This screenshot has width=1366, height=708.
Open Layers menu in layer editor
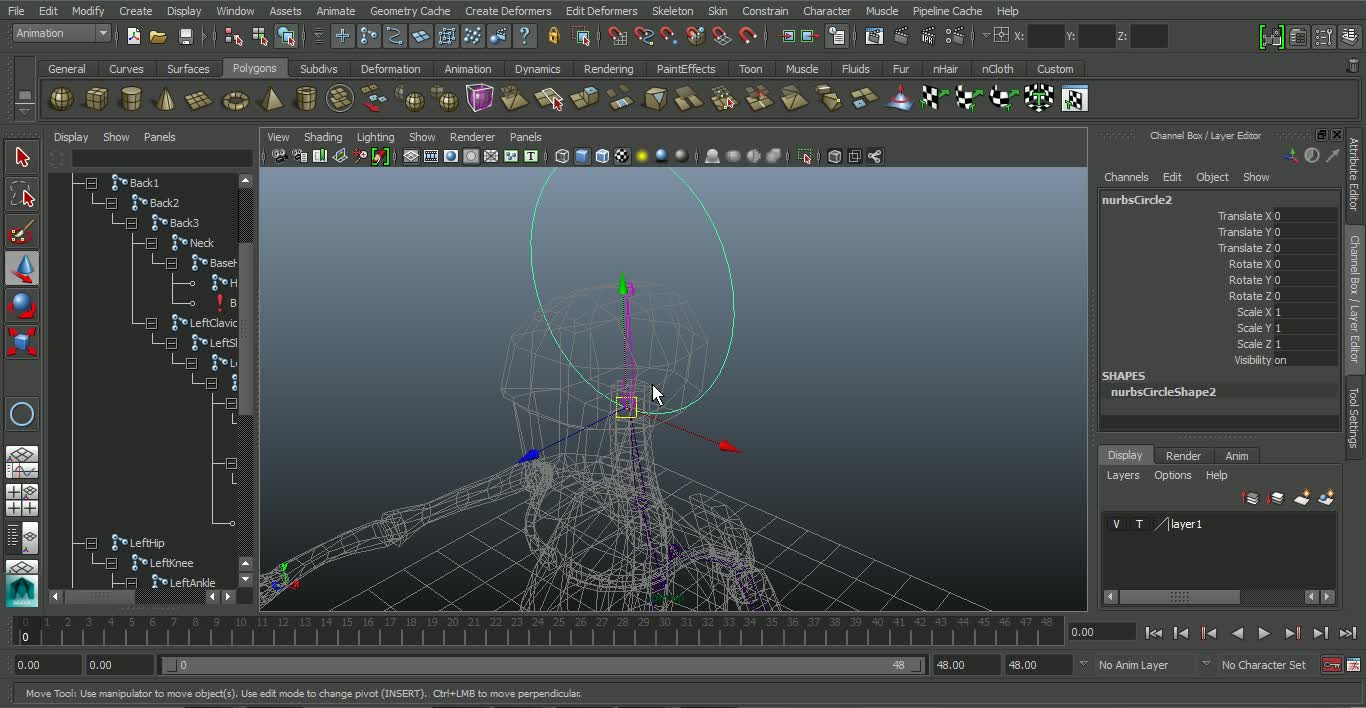point(1123,475)
